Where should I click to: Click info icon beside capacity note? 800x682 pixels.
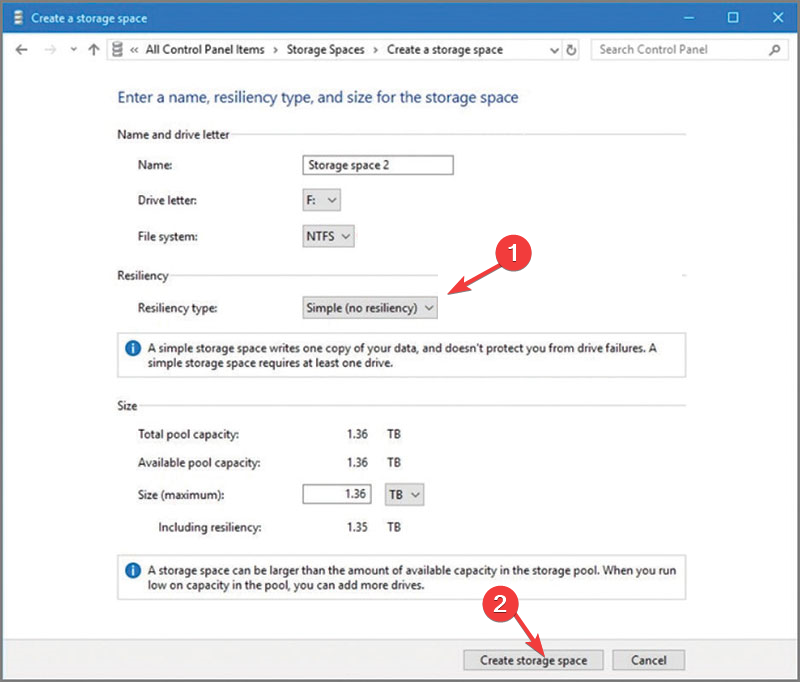tap(133, 570)
